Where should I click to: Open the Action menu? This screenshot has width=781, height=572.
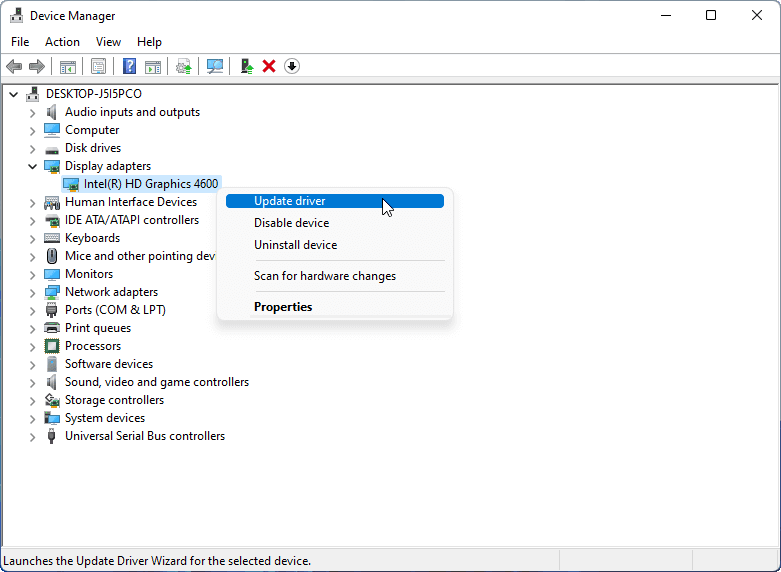click(x=62, y=42)
